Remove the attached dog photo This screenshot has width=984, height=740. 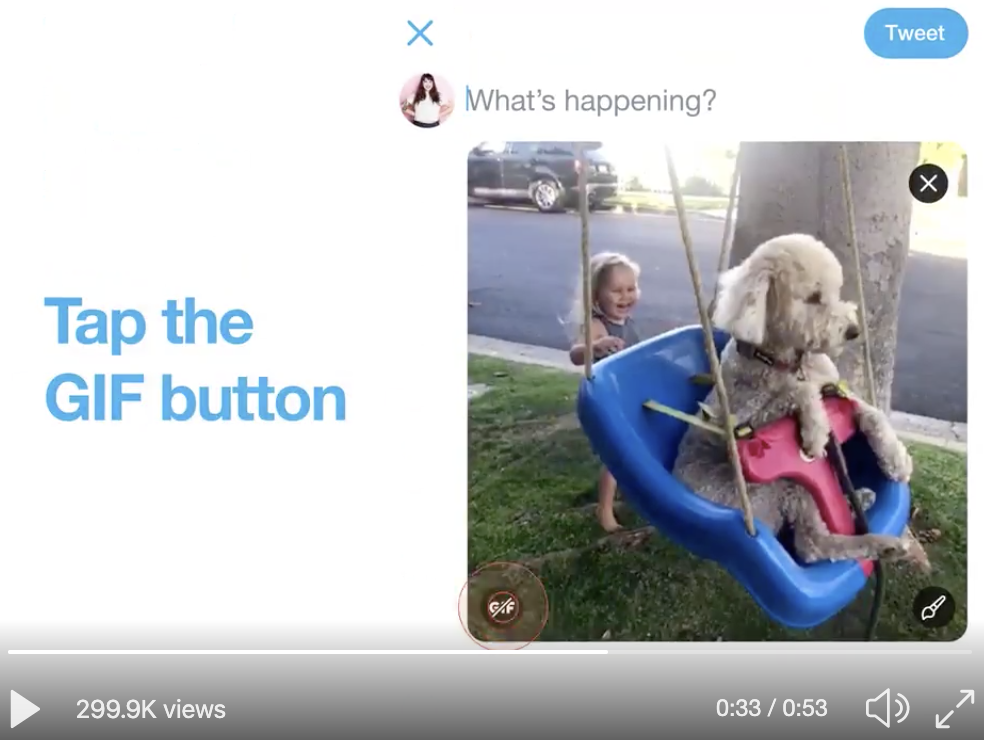pyautogui.click(x=928, y=183)
